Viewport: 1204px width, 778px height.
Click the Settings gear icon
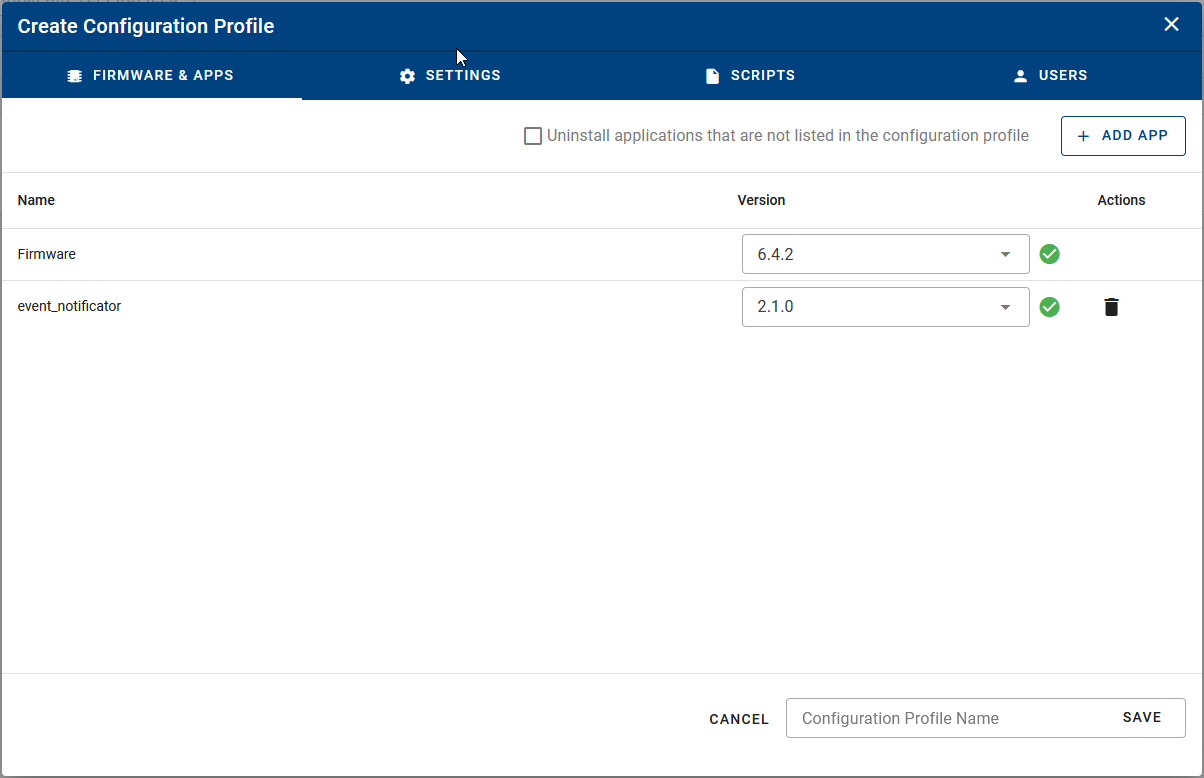pyautogui.click(x=406, y=75)
